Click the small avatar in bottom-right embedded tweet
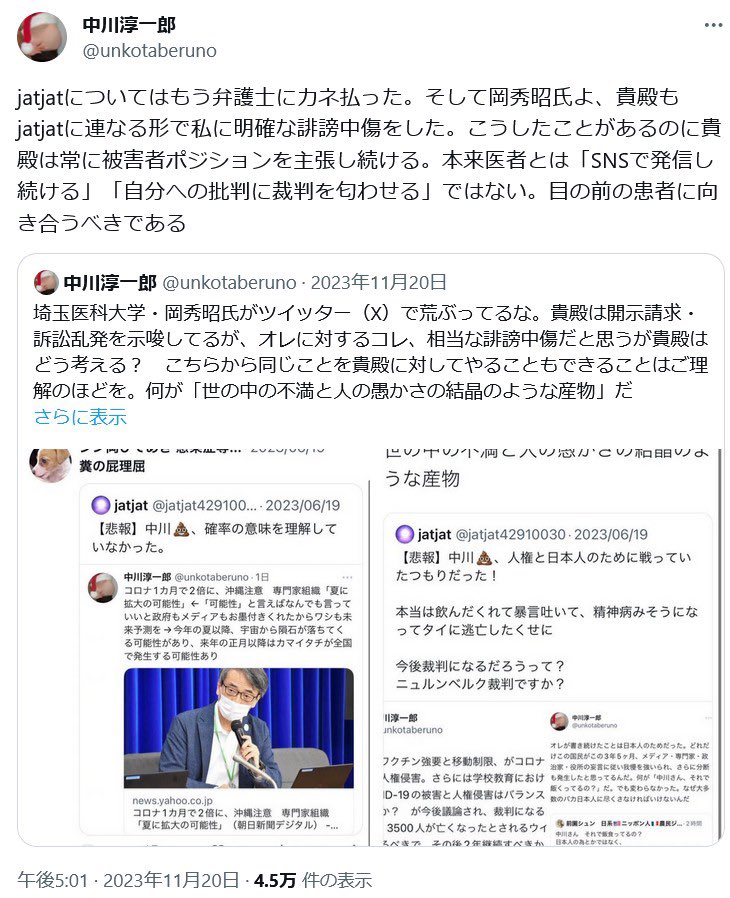Image resolution: width=730 pixels, height=898 pixels. 559,721
